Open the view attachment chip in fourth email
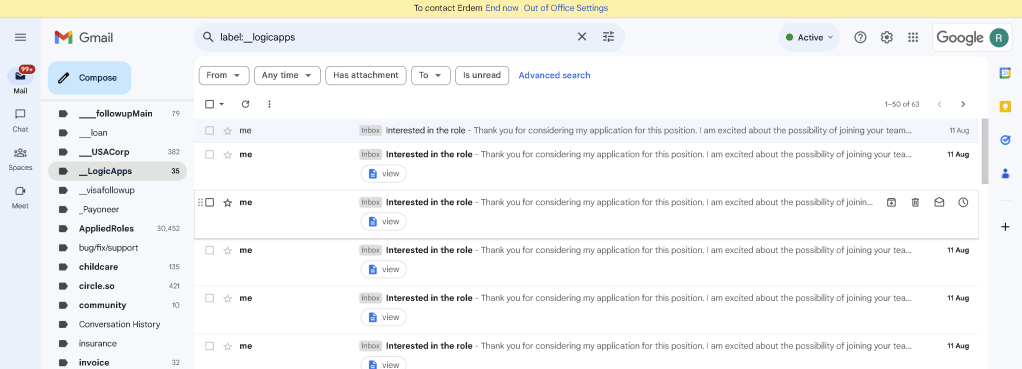This screenshot has width=1022, height=369. pos(383,269)
